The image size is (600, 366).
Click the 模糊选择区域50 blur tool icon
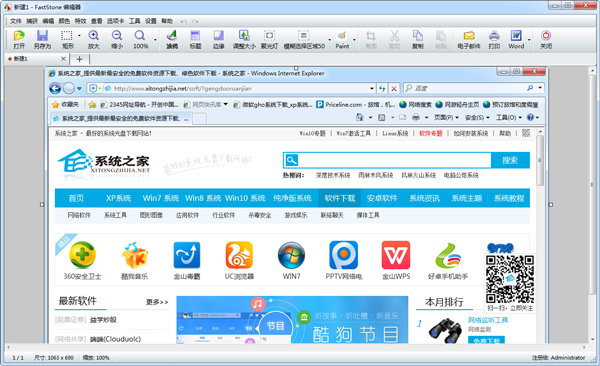(303, 36)
